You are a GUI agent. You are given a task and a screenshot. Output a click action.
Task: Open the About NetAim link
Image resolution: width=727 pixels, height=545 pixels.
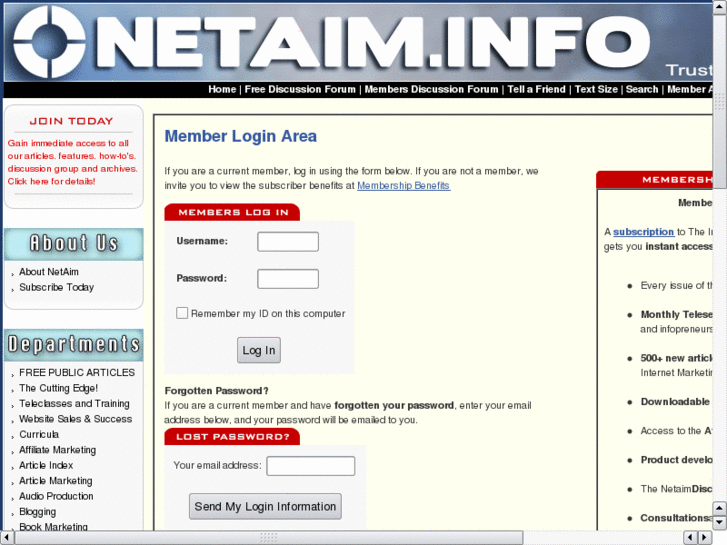click(x=49, y=272)
